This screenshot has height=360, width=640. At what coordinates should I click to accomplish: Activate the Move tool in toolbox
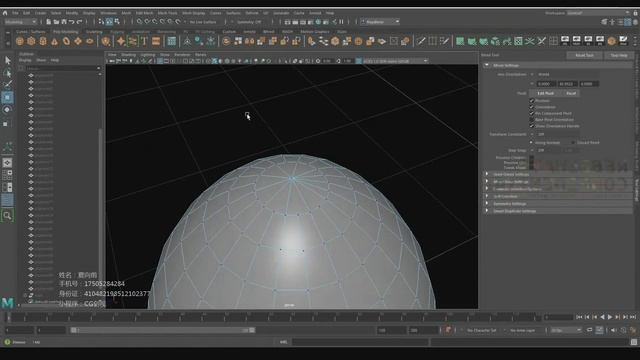pyautogui.click(x=7, y=98)
